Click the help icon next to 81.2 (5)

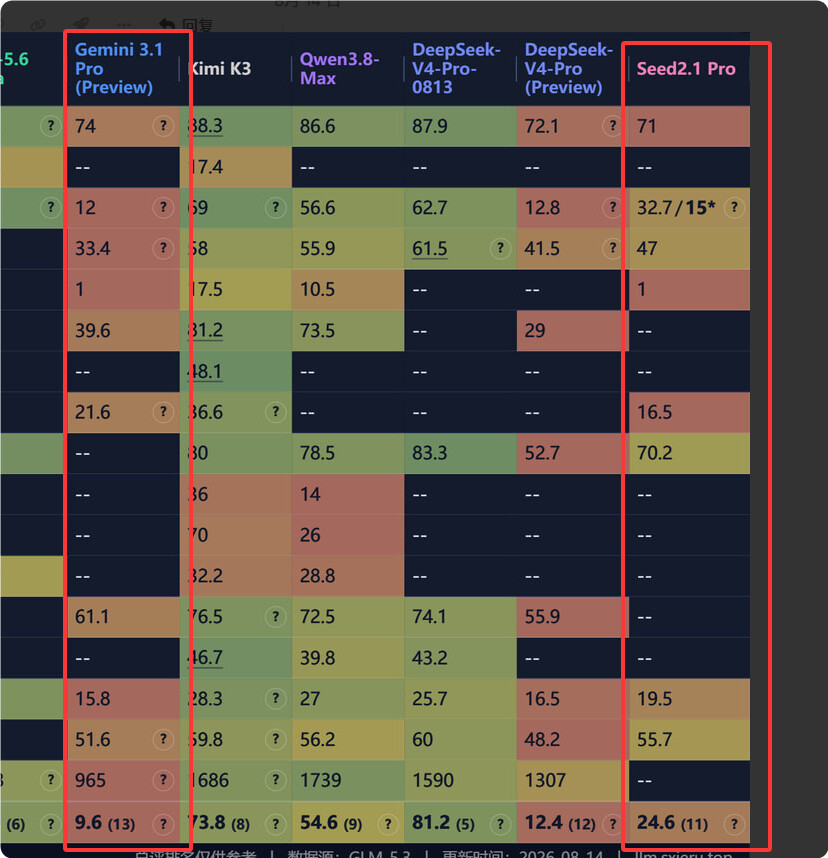coord(500,824)
